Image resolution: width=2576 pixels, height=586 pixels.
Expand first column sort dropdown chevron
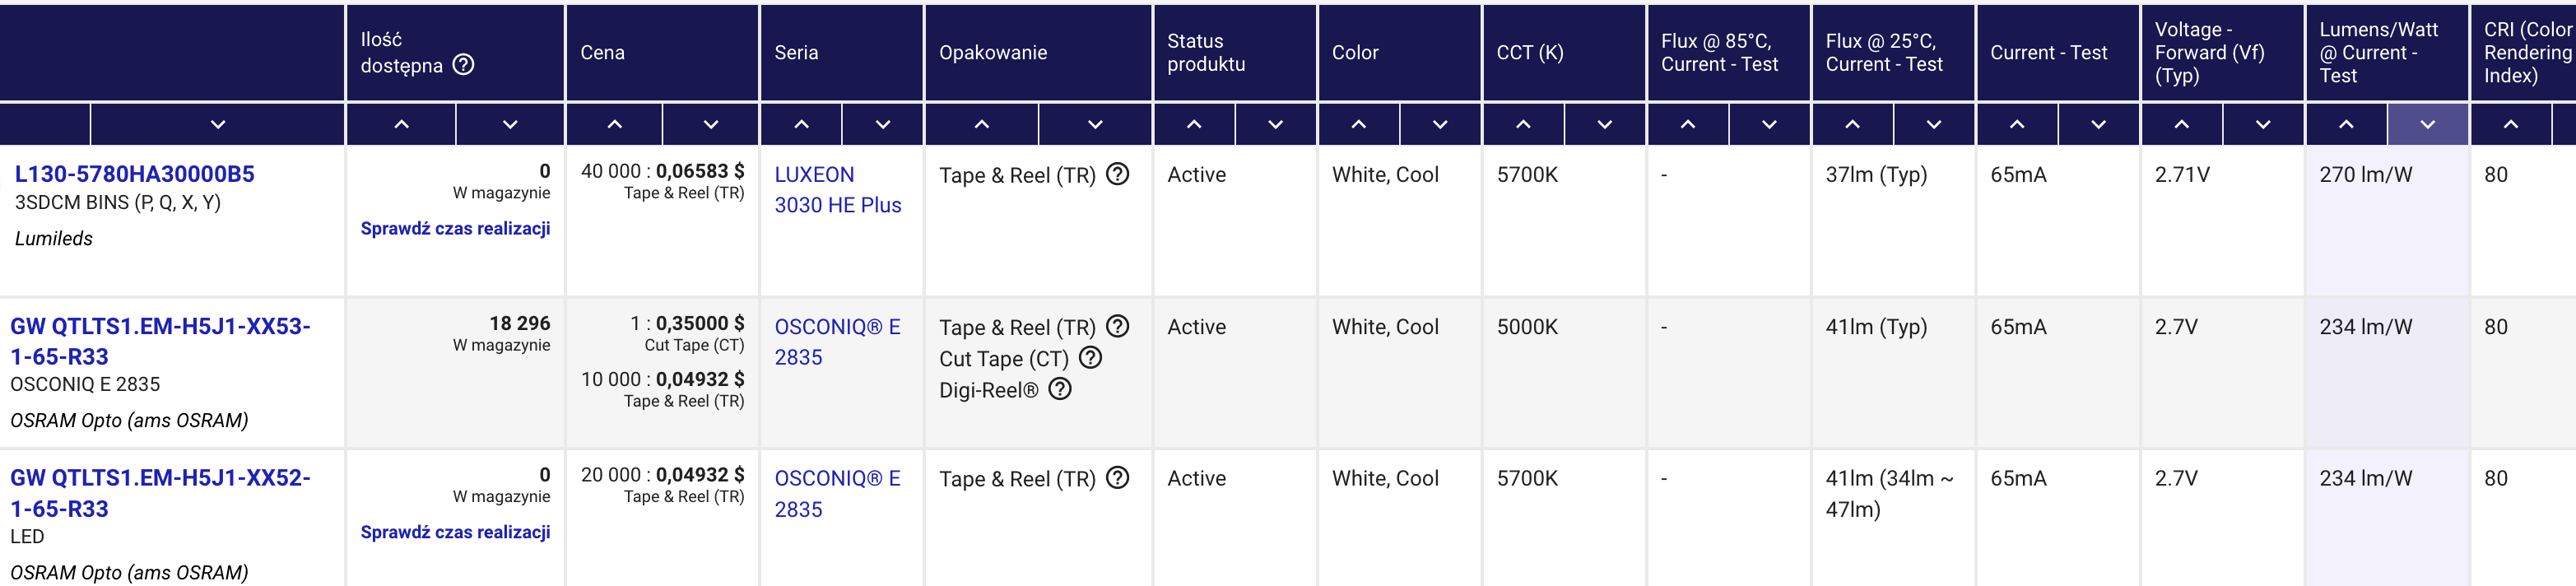[218, 125]
